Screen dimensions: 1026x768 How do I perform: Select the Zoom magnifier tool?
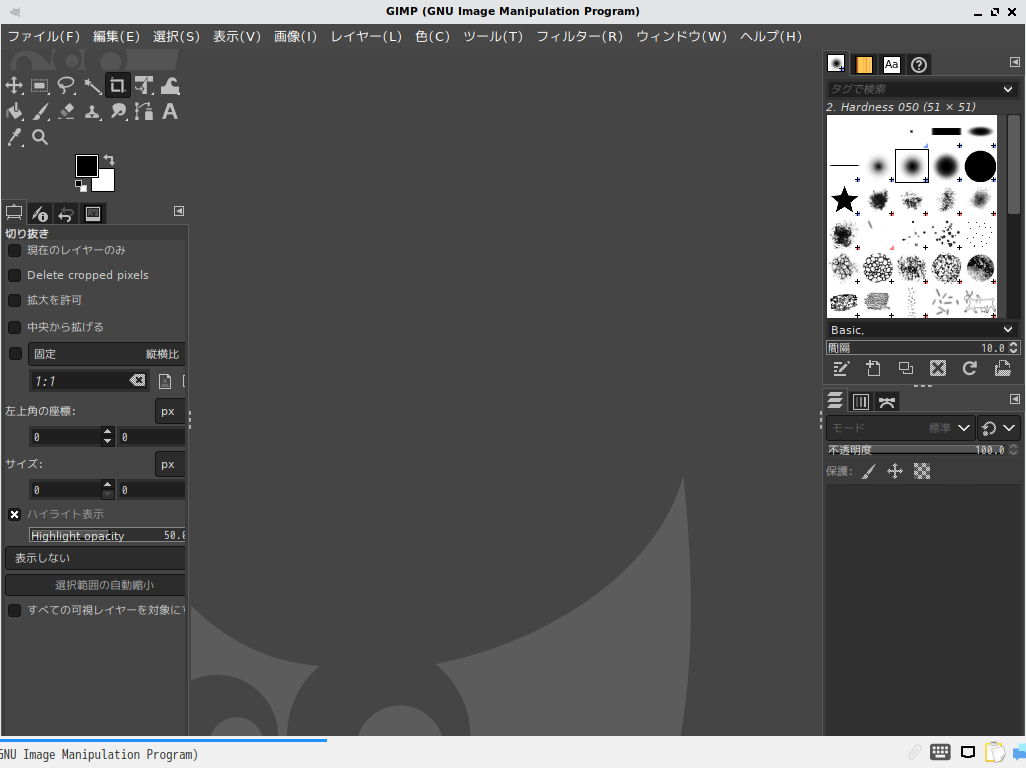coord(40,137)
